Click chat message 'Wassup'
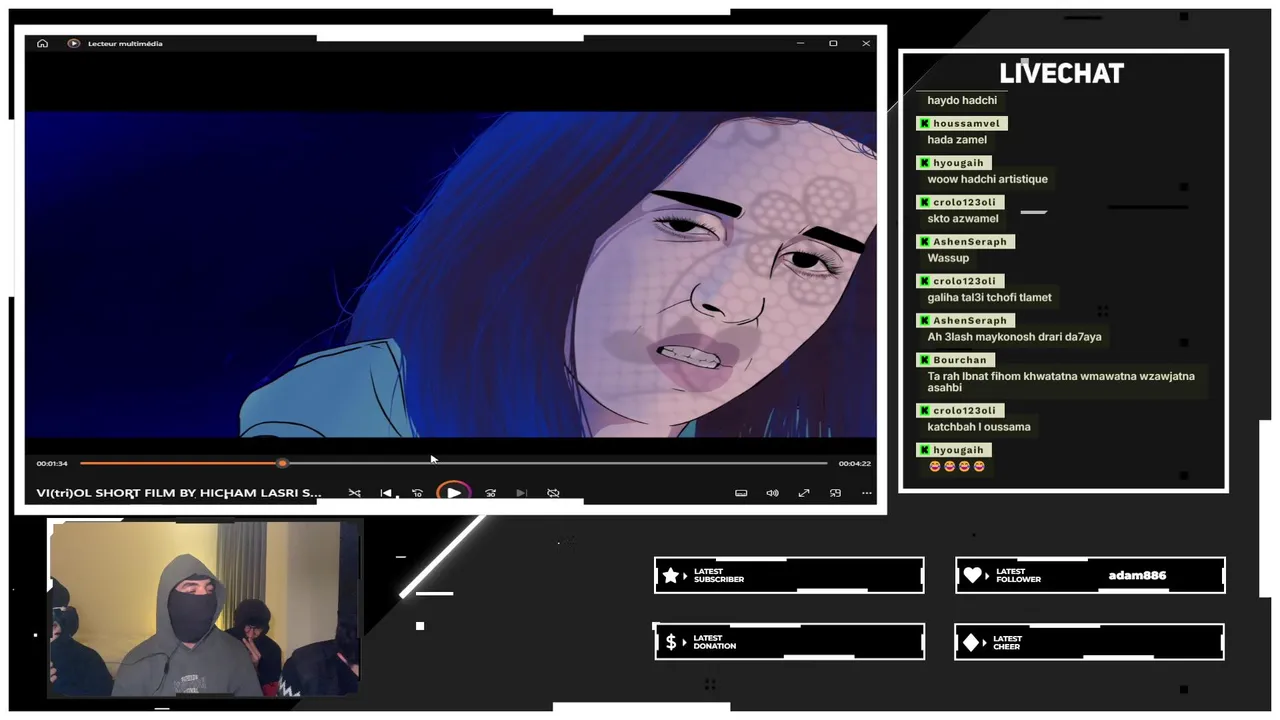 948,258
